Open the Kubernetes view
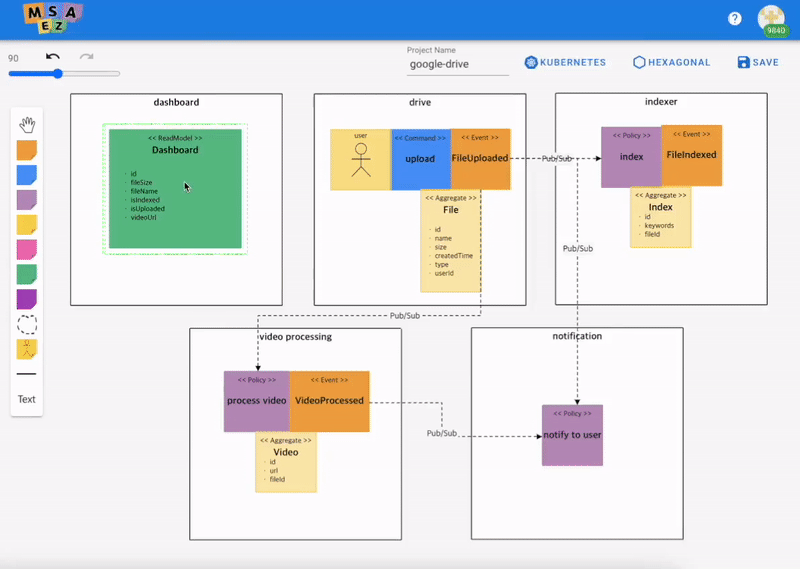 [565, 62]
